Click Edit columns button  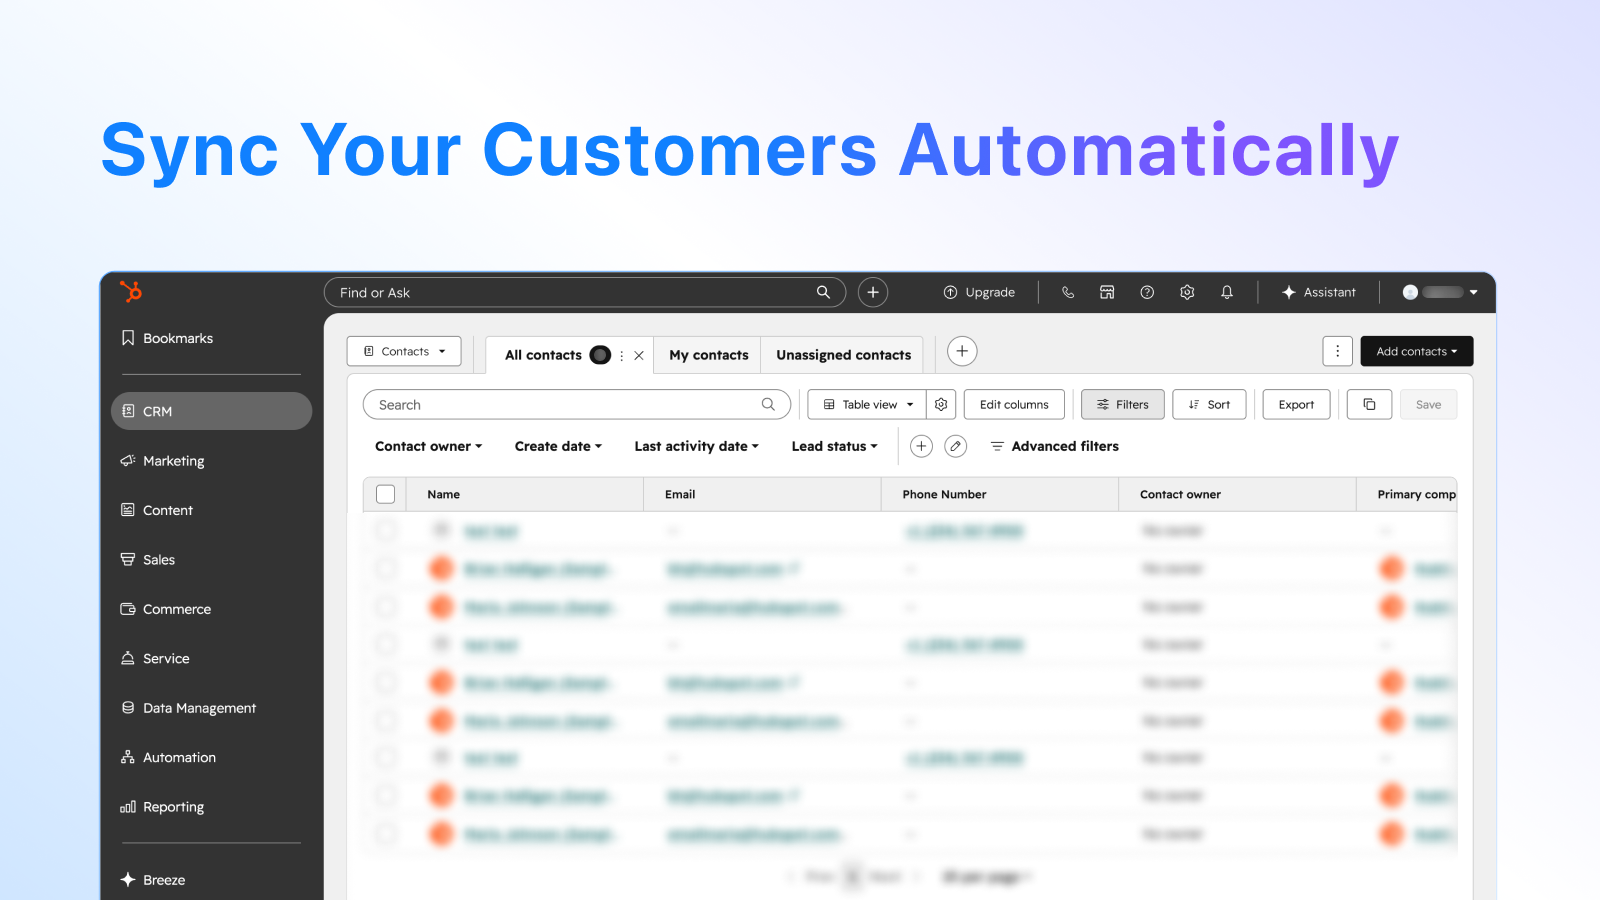[1014, 405]
